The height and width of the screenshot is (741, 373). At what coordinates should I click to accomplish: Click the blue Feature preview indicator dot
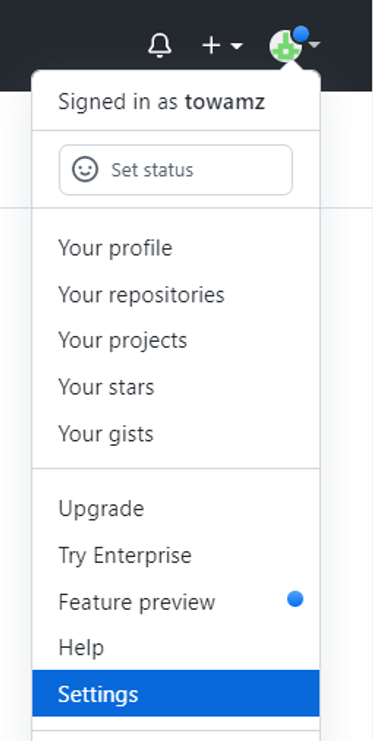coord(295,599)
